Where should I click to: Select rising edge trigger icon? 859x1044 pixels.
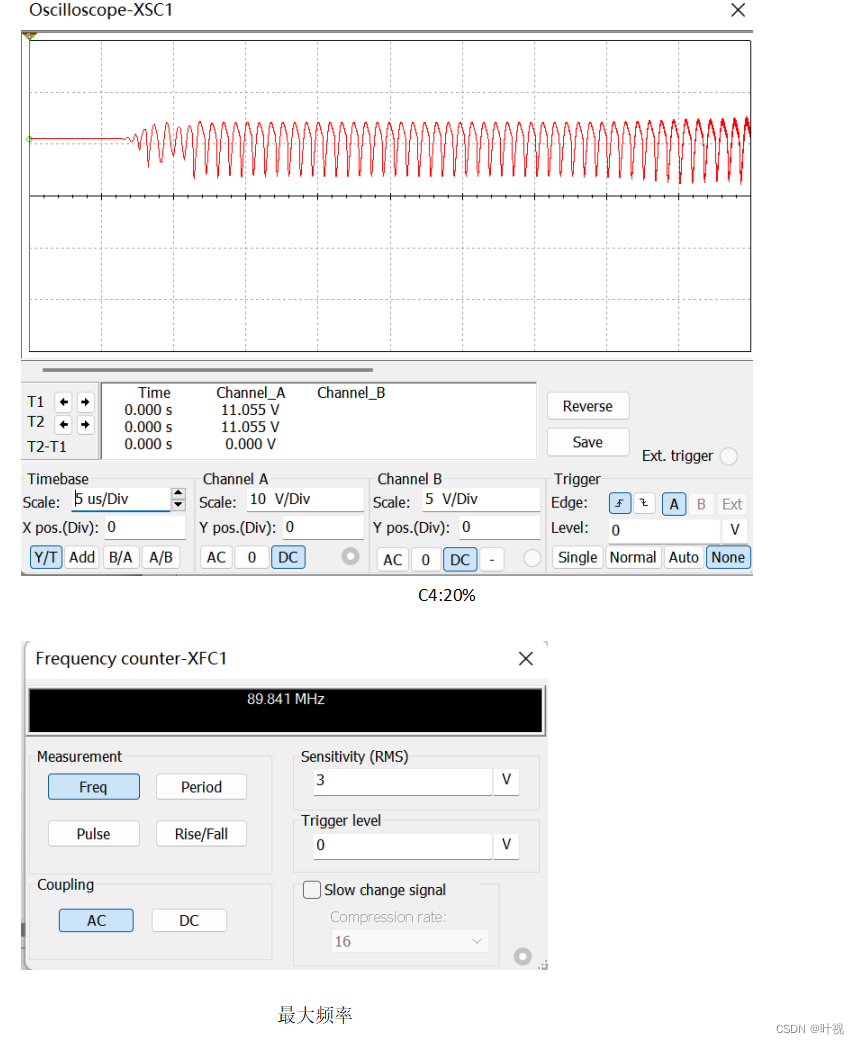pyautogui.click(x=619, y=503)
